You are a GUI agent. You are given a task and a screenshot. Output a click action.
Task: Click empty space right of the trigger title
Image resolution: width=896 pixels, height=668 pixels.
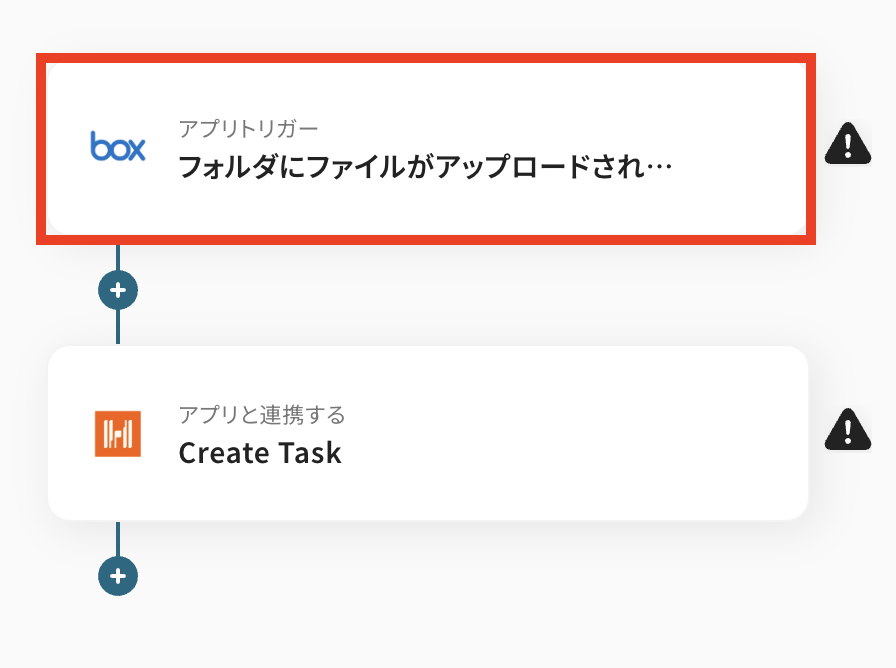point(740,165)
